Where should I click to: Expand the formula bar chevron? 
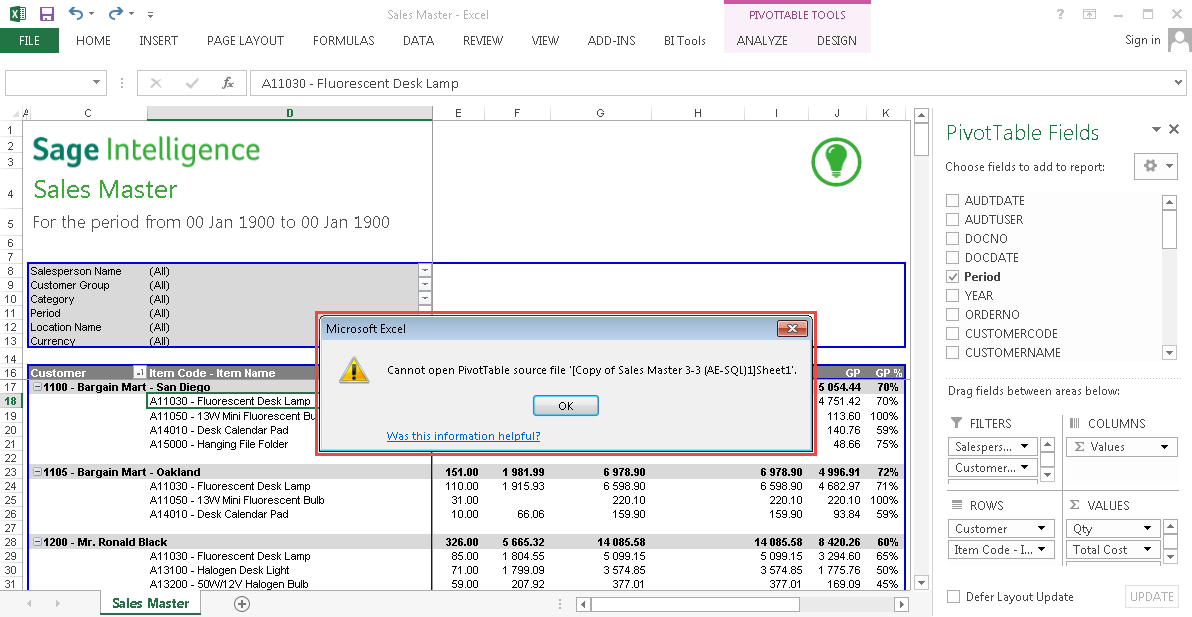pyautogui.click(x=1178, y=82)
